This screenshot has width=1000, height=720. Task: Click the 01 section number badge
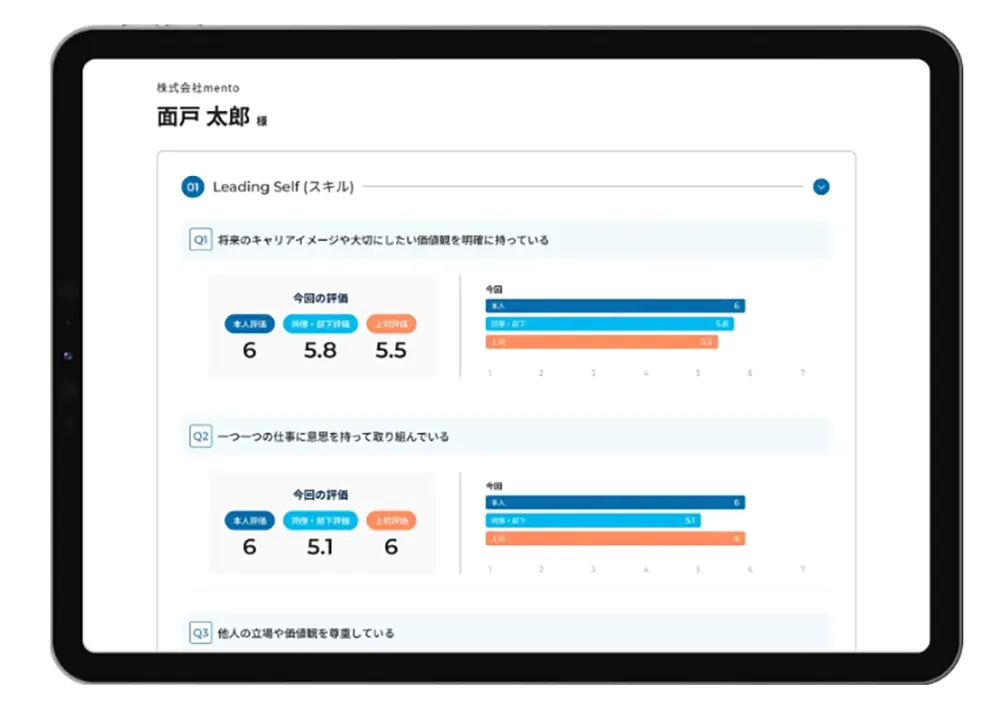[x=192, y=187]
